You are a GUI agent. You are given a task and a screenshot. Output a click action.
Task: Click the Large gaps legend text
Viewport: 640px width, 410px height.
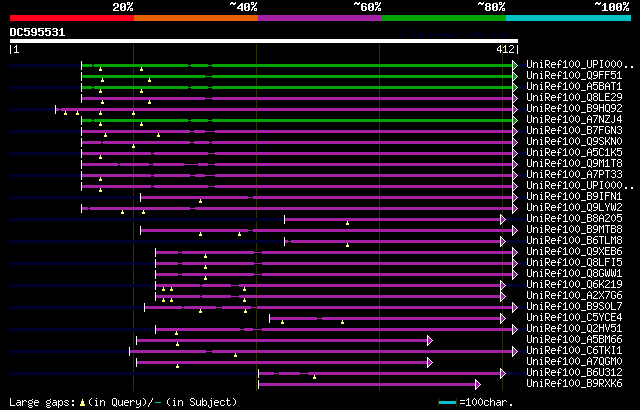122,402
